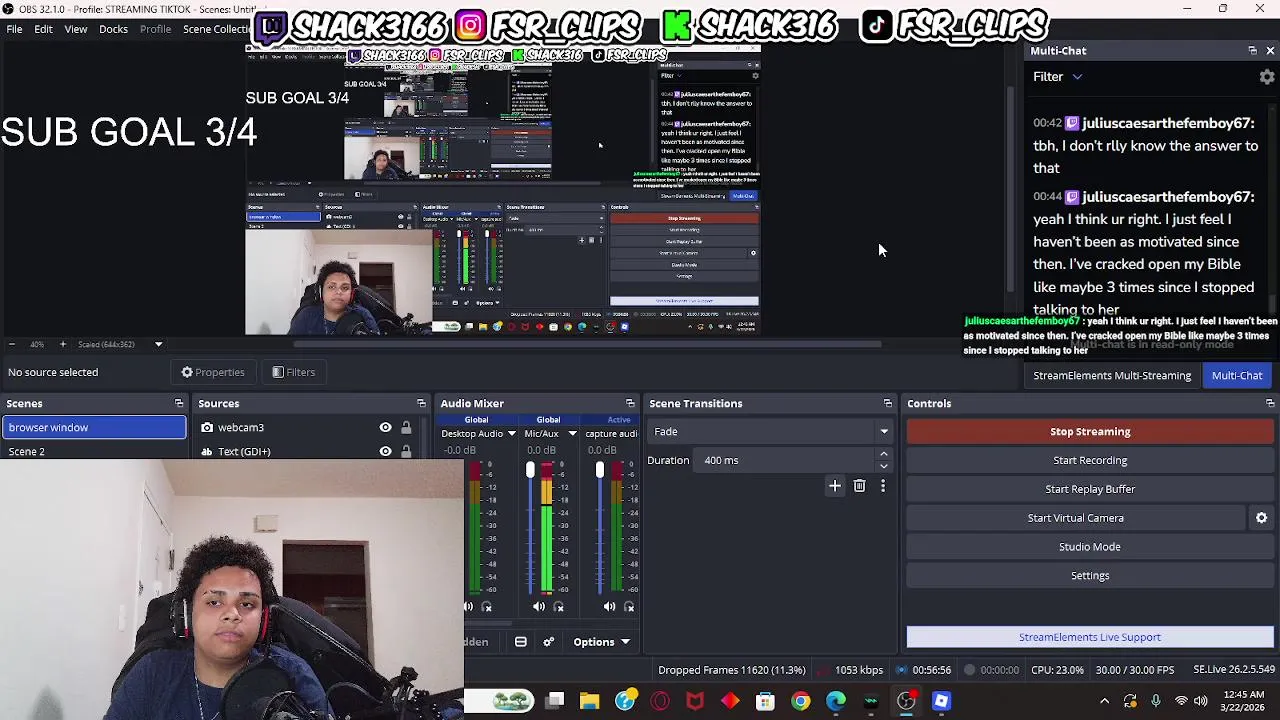Image resolution: width=1280 pixels, height=720 pixels.
Task: Open the preview scaling dropdown
Action: (x=158, y=344)
